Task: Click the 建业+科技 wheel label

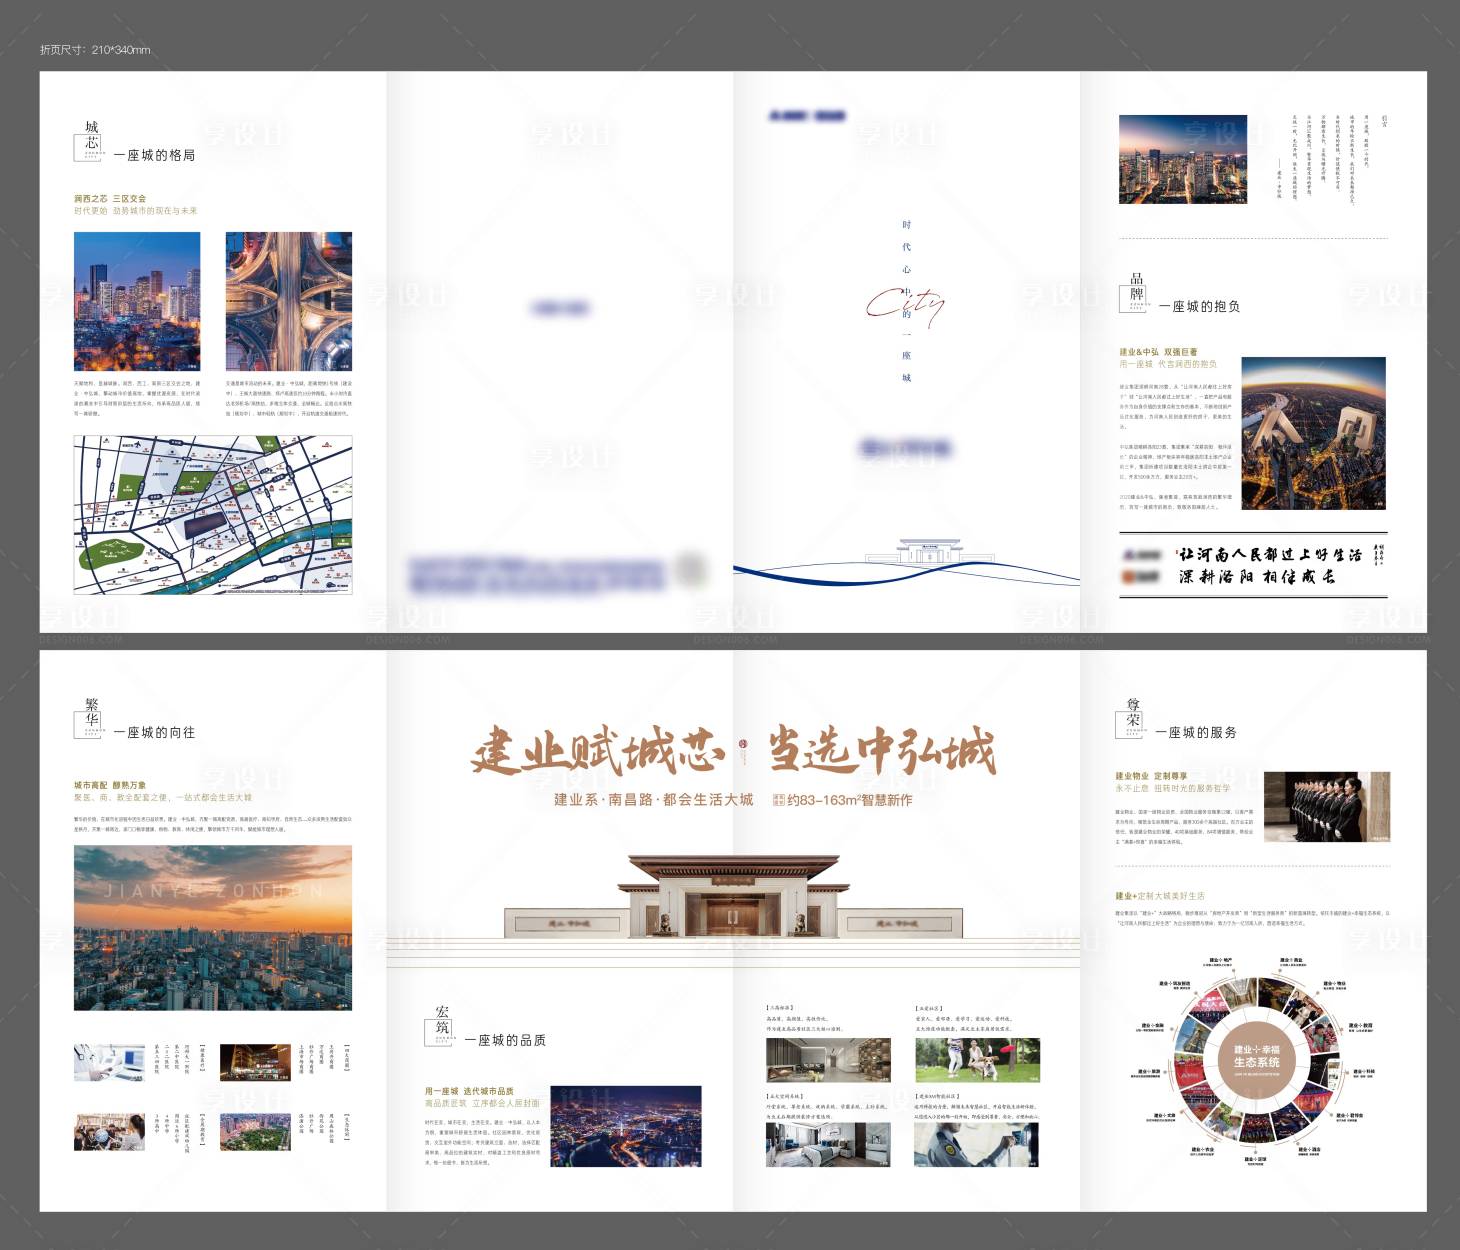Action: pos(1366,1072)
